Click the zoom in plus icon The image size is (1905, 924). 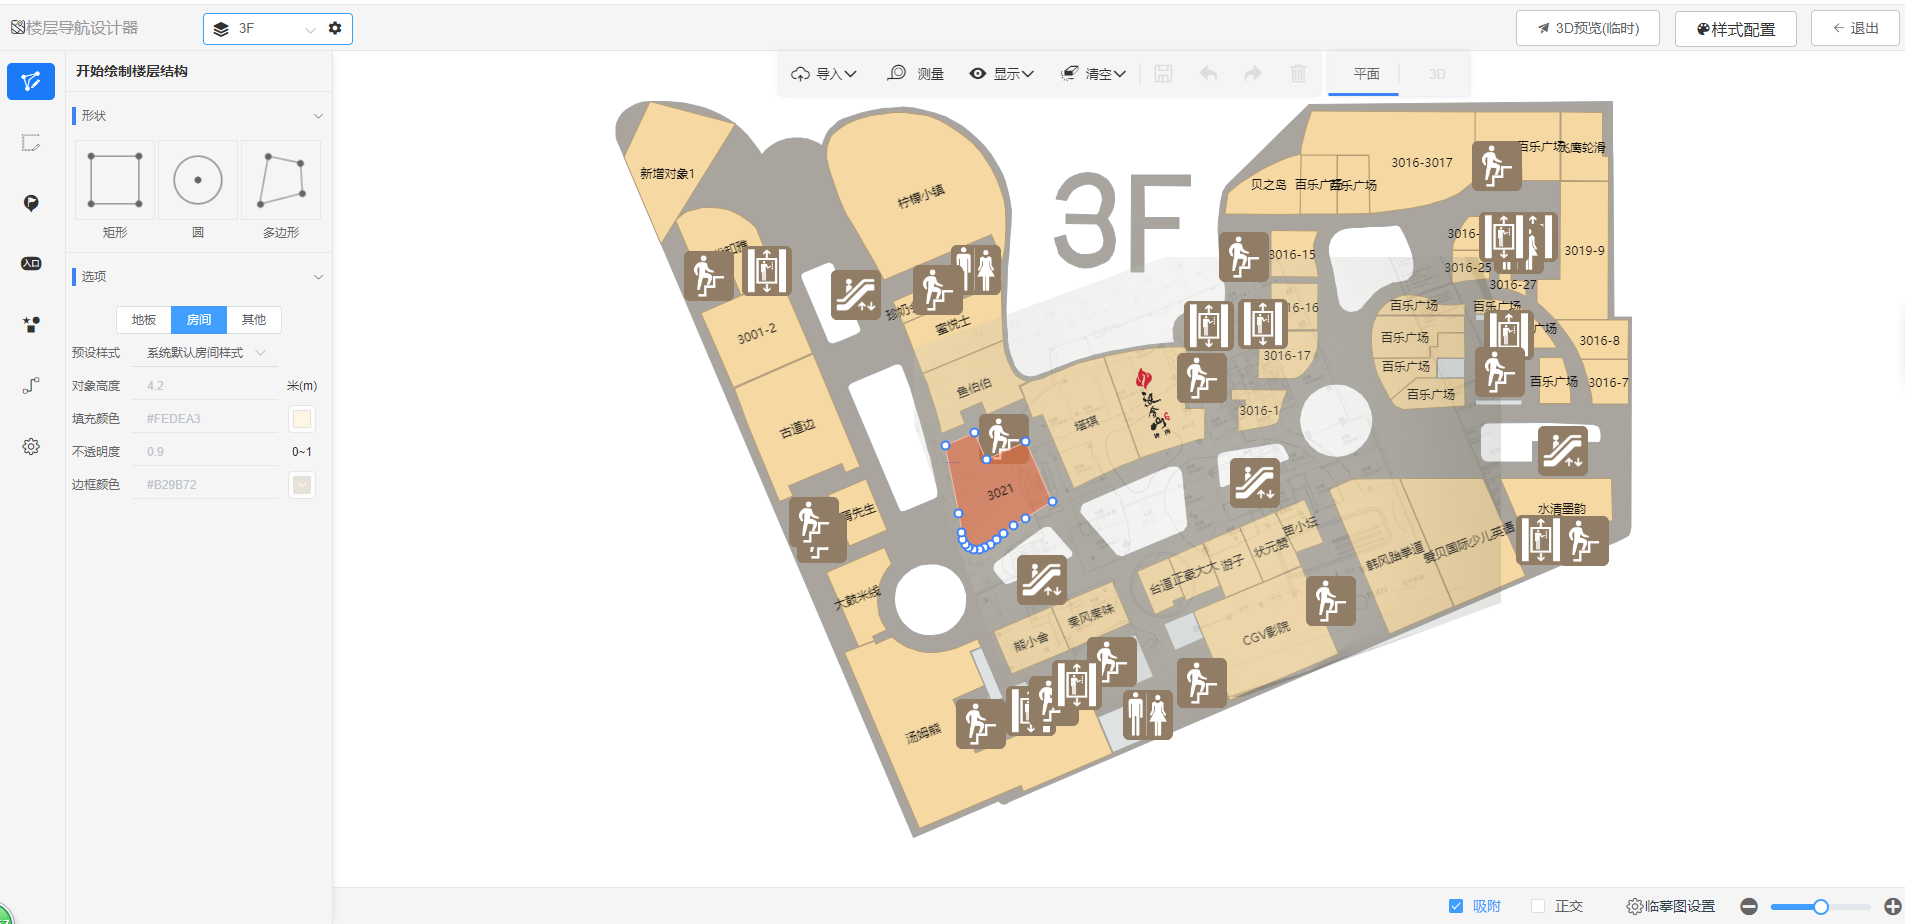pyautogui.click(x=1892, y=906)
